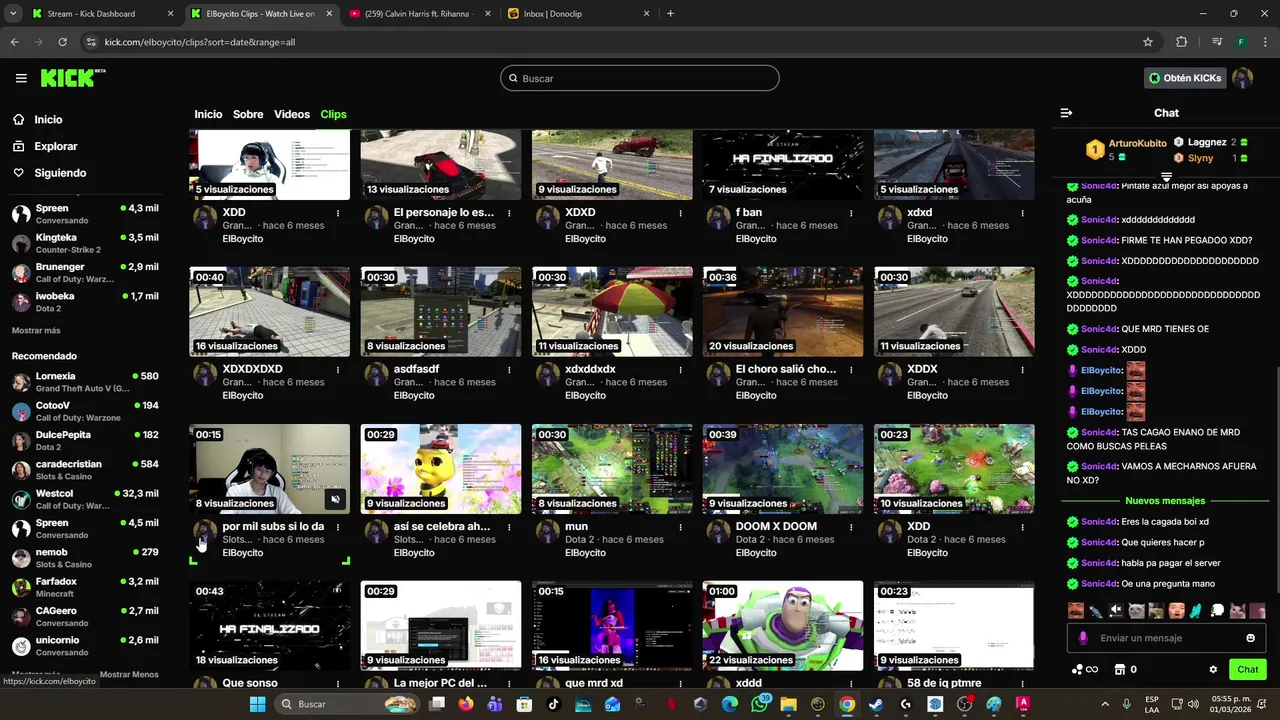1280x720 pixels.
Task: Switch to the channel's Inicio tab
Action: click(208, 114)
